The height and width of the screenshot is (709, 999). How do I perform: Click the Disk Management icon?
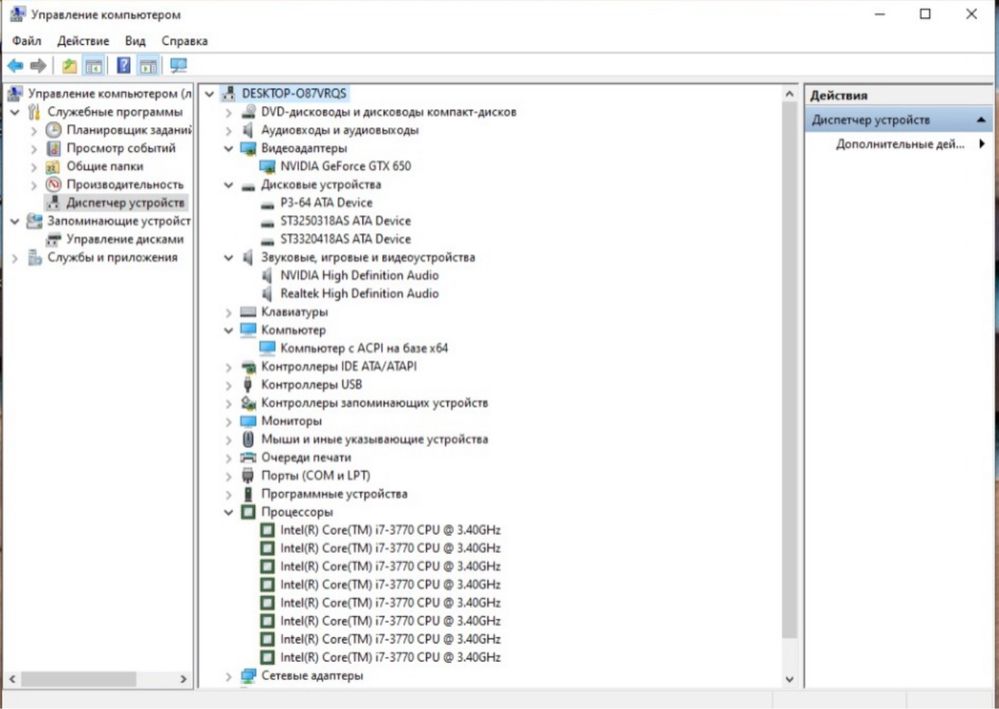pyautogui.click(x=54, y=240)
